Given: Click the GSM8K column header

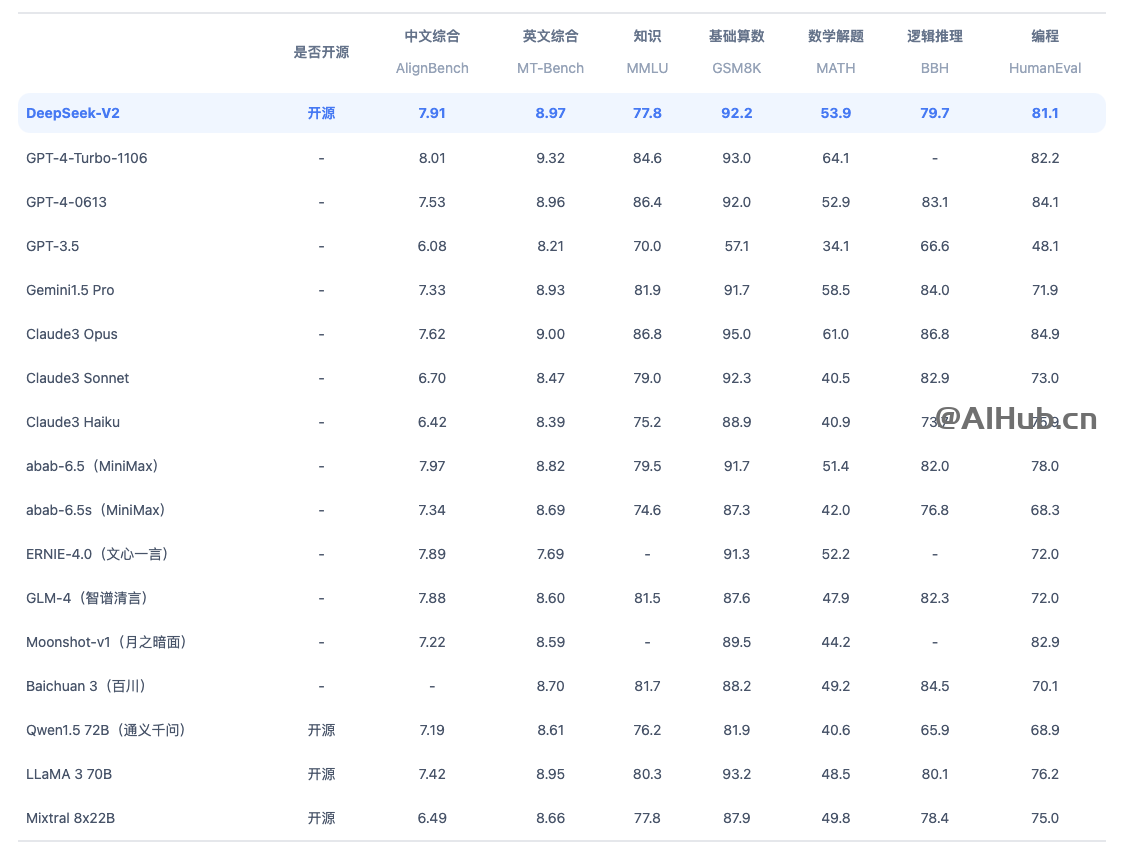Looking at the screenshot, I should click(737, 68).
